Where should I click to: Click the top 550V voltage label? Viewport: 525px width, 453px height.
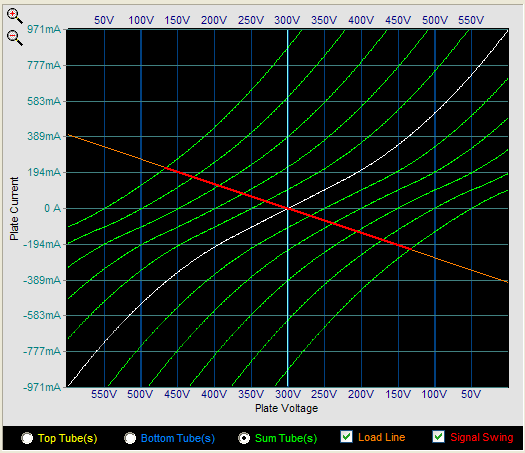click(471, 20)
